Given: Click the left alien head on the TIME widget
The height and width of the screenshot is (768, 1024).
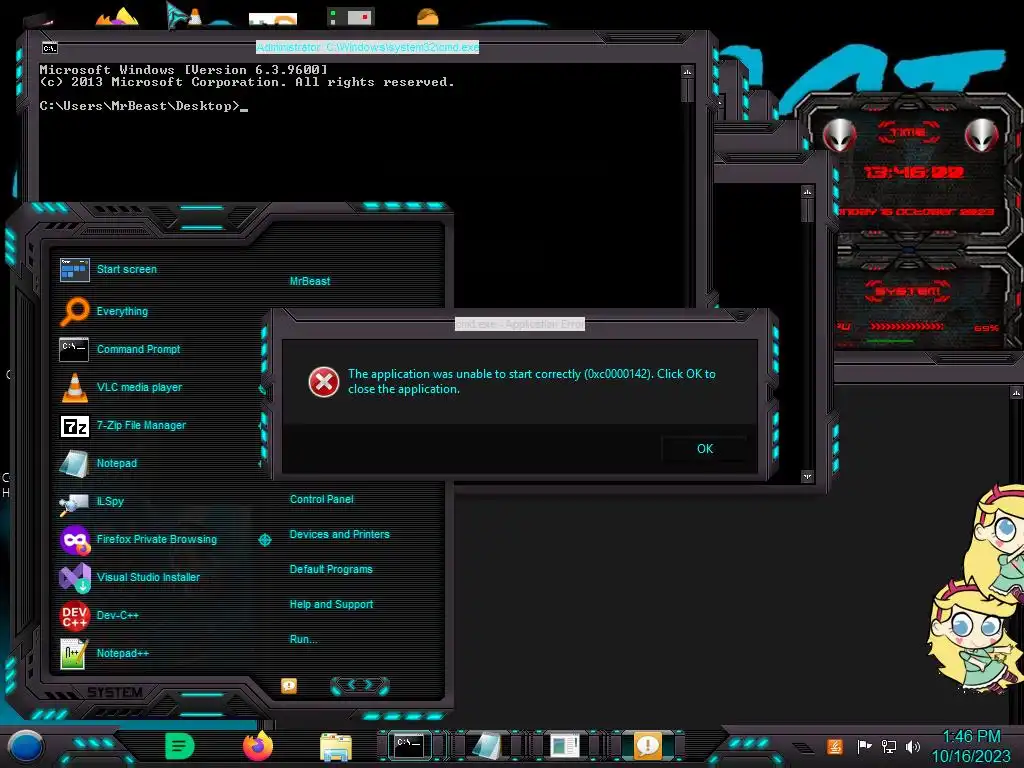Looking at the screenshot, I should click(839, 136).
